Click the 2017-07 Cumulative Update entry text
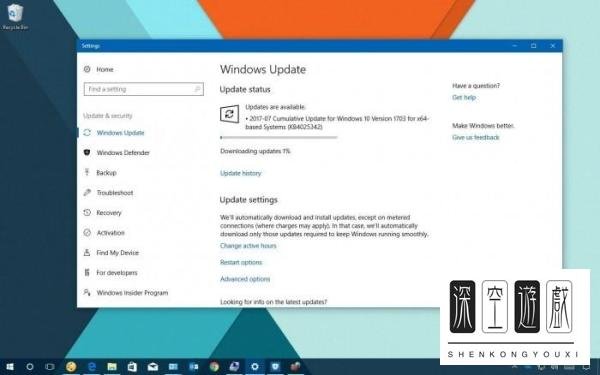 [x=337, y=122]
